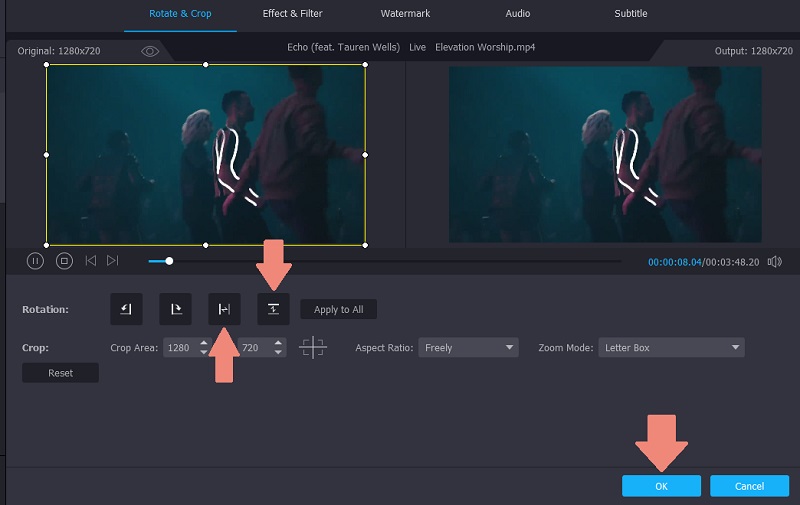This screenshot has height=505, width=800.
Task: Open the Watermark tab
Action: pyautogui.click(x=405, y=14)
